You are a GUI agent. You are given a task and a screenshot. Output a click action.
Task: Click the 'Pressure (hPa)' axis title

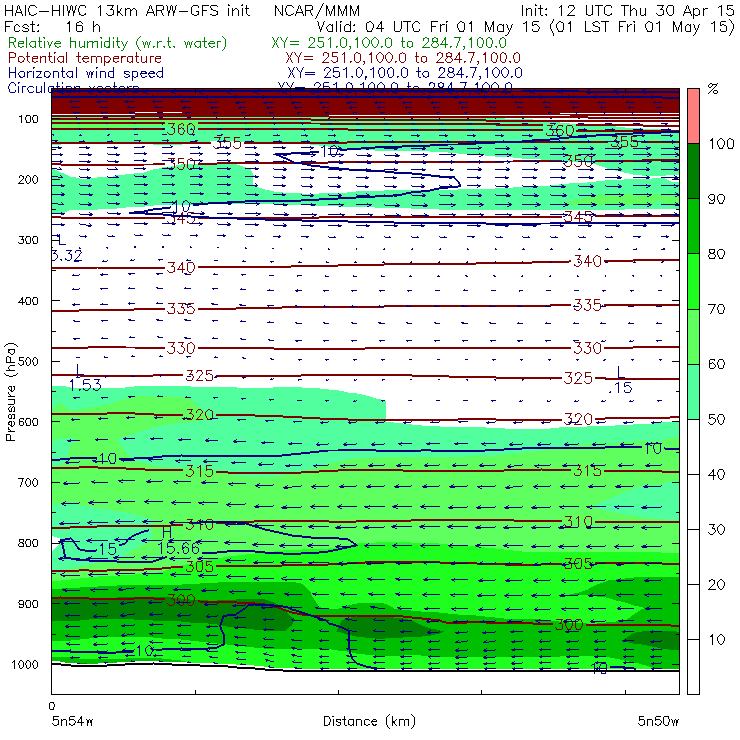[x=11, y=392]
